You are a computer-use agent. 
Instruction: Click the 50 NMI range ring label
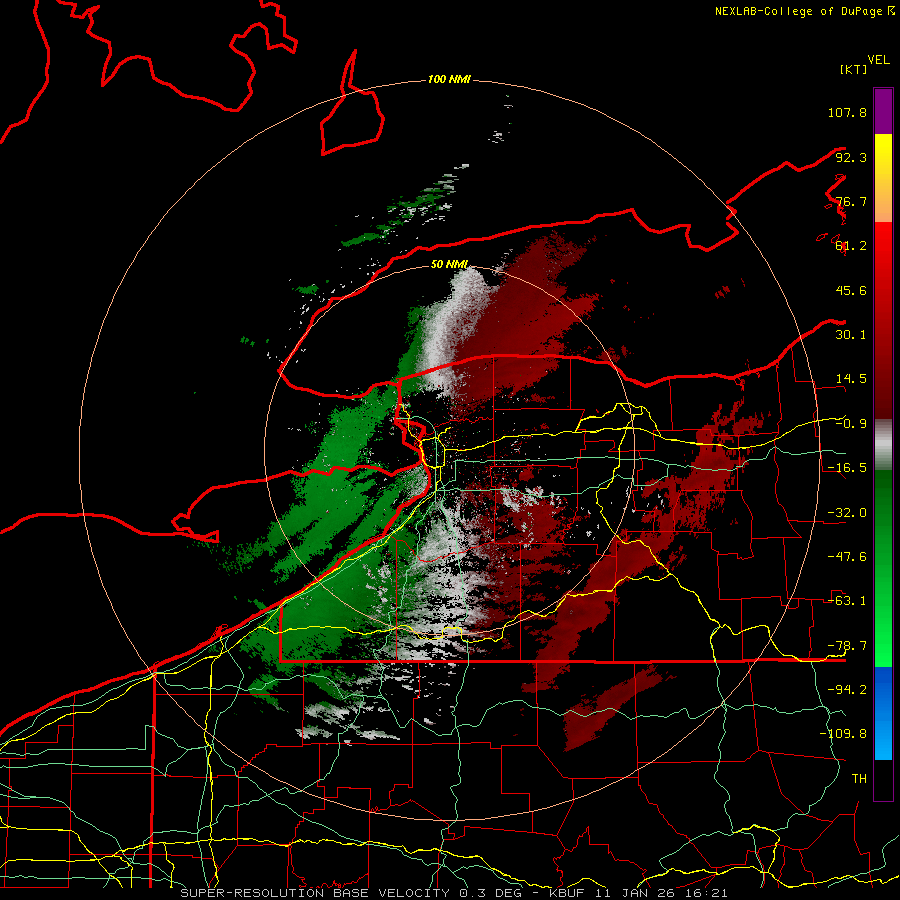(449, 264)
